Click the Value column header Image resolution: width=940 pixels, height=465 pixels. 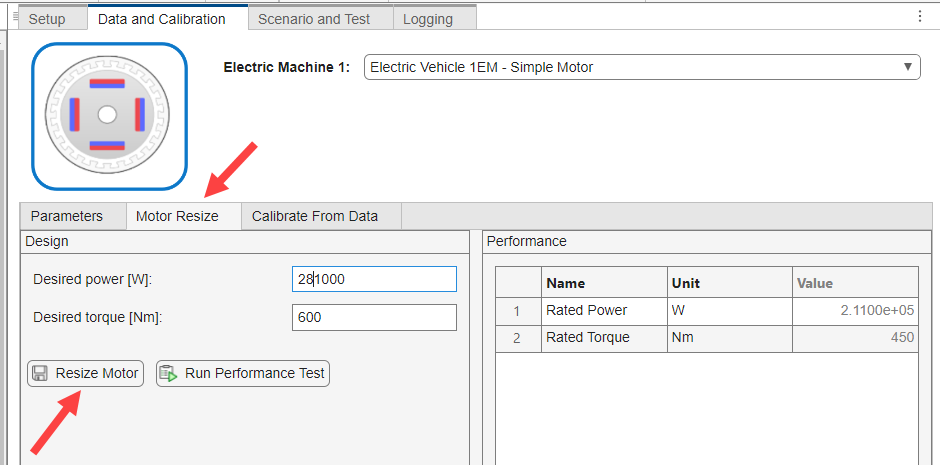855,283
